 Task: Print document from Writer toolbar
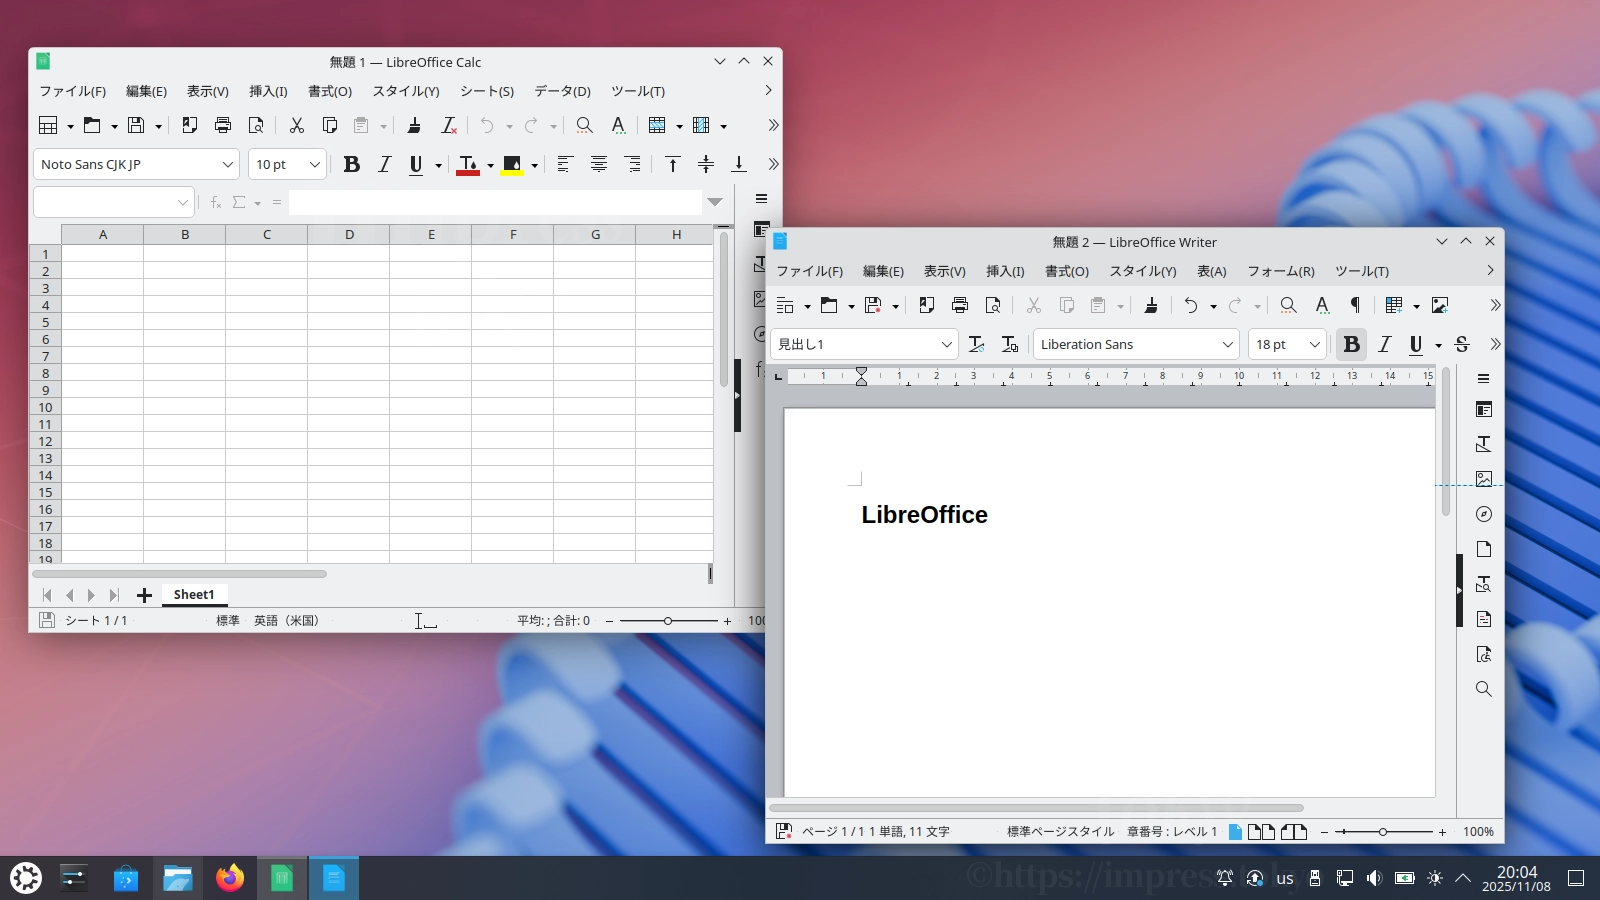[x=960, y=305]
